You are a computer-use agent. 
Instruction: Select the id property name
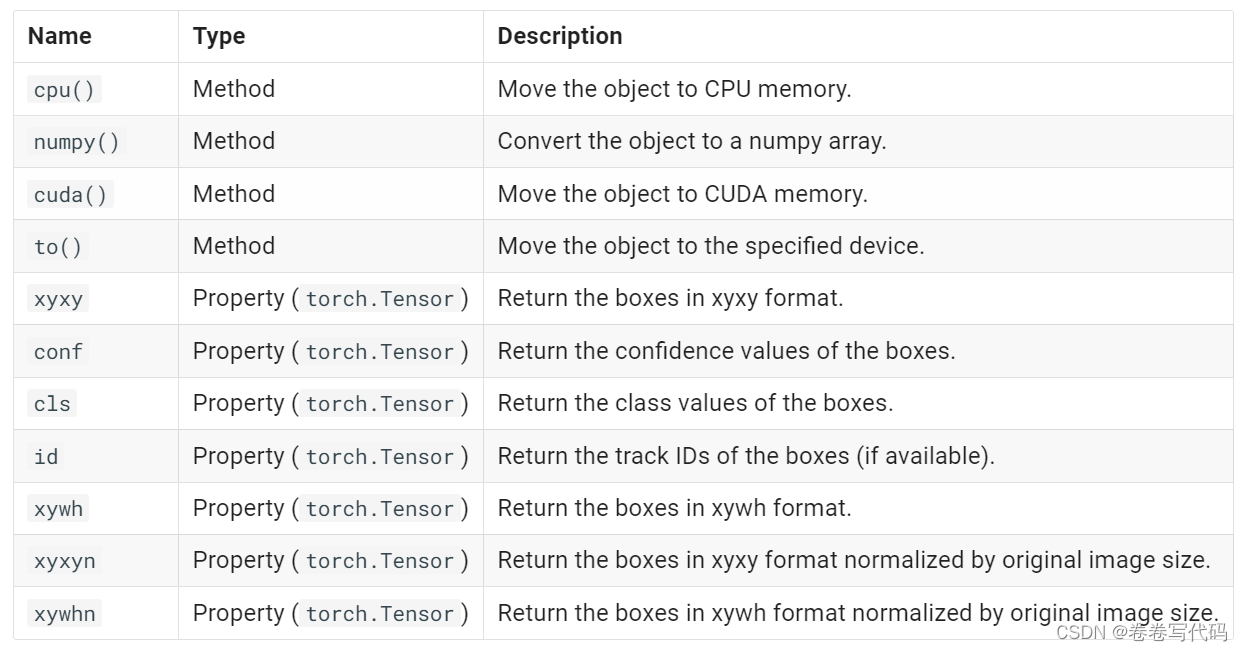tap(46, 457)
